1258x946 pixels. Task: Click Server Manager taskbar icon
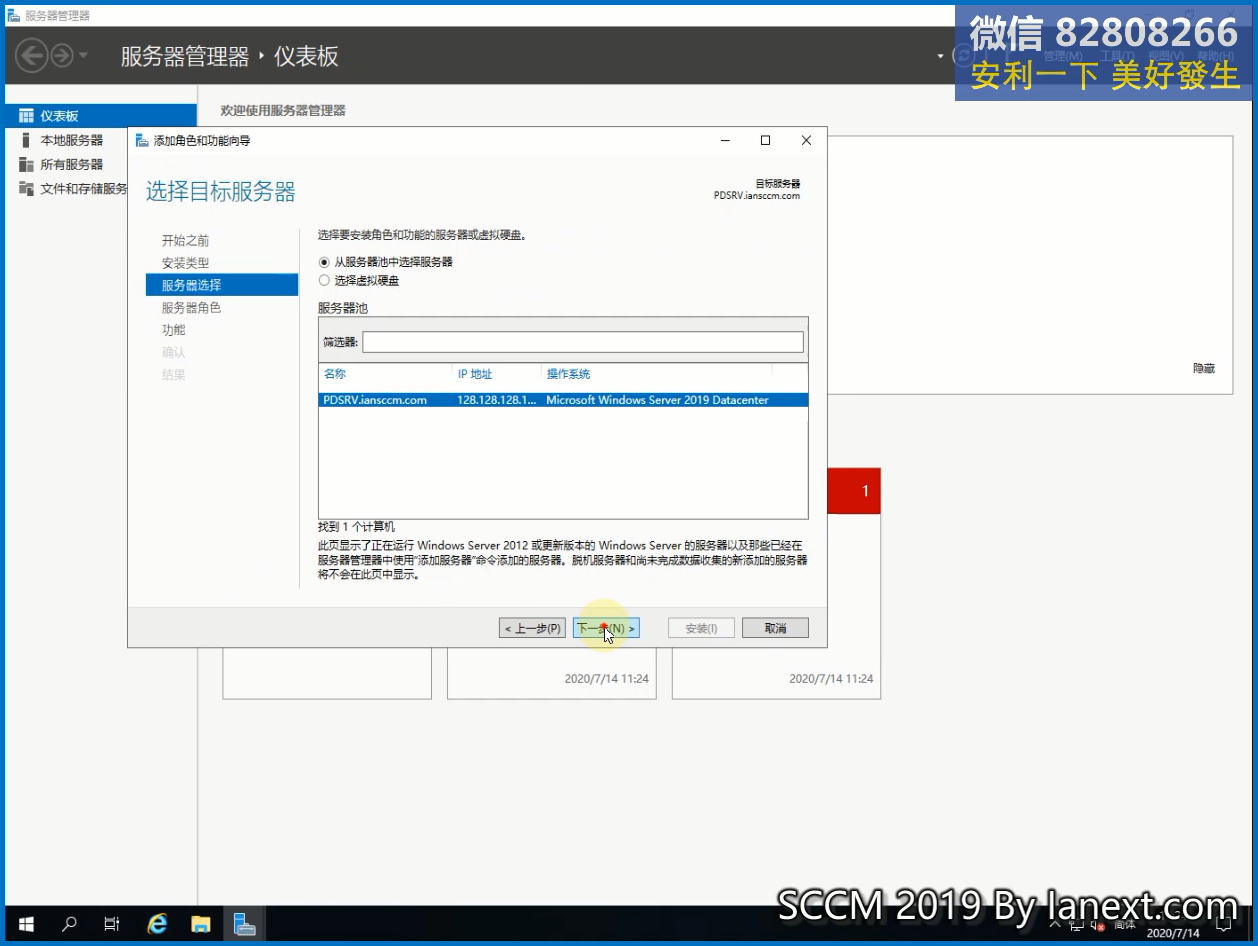coord(245,924)
